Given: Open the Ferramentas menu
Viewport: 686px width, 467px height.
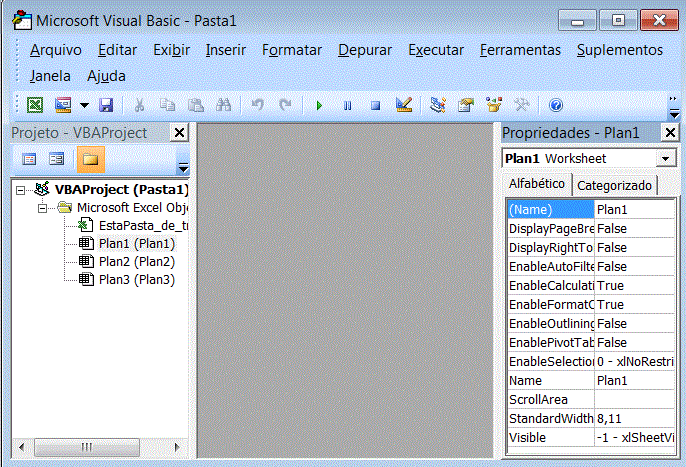Looking at the screenshot, I should tap(520, 50).
